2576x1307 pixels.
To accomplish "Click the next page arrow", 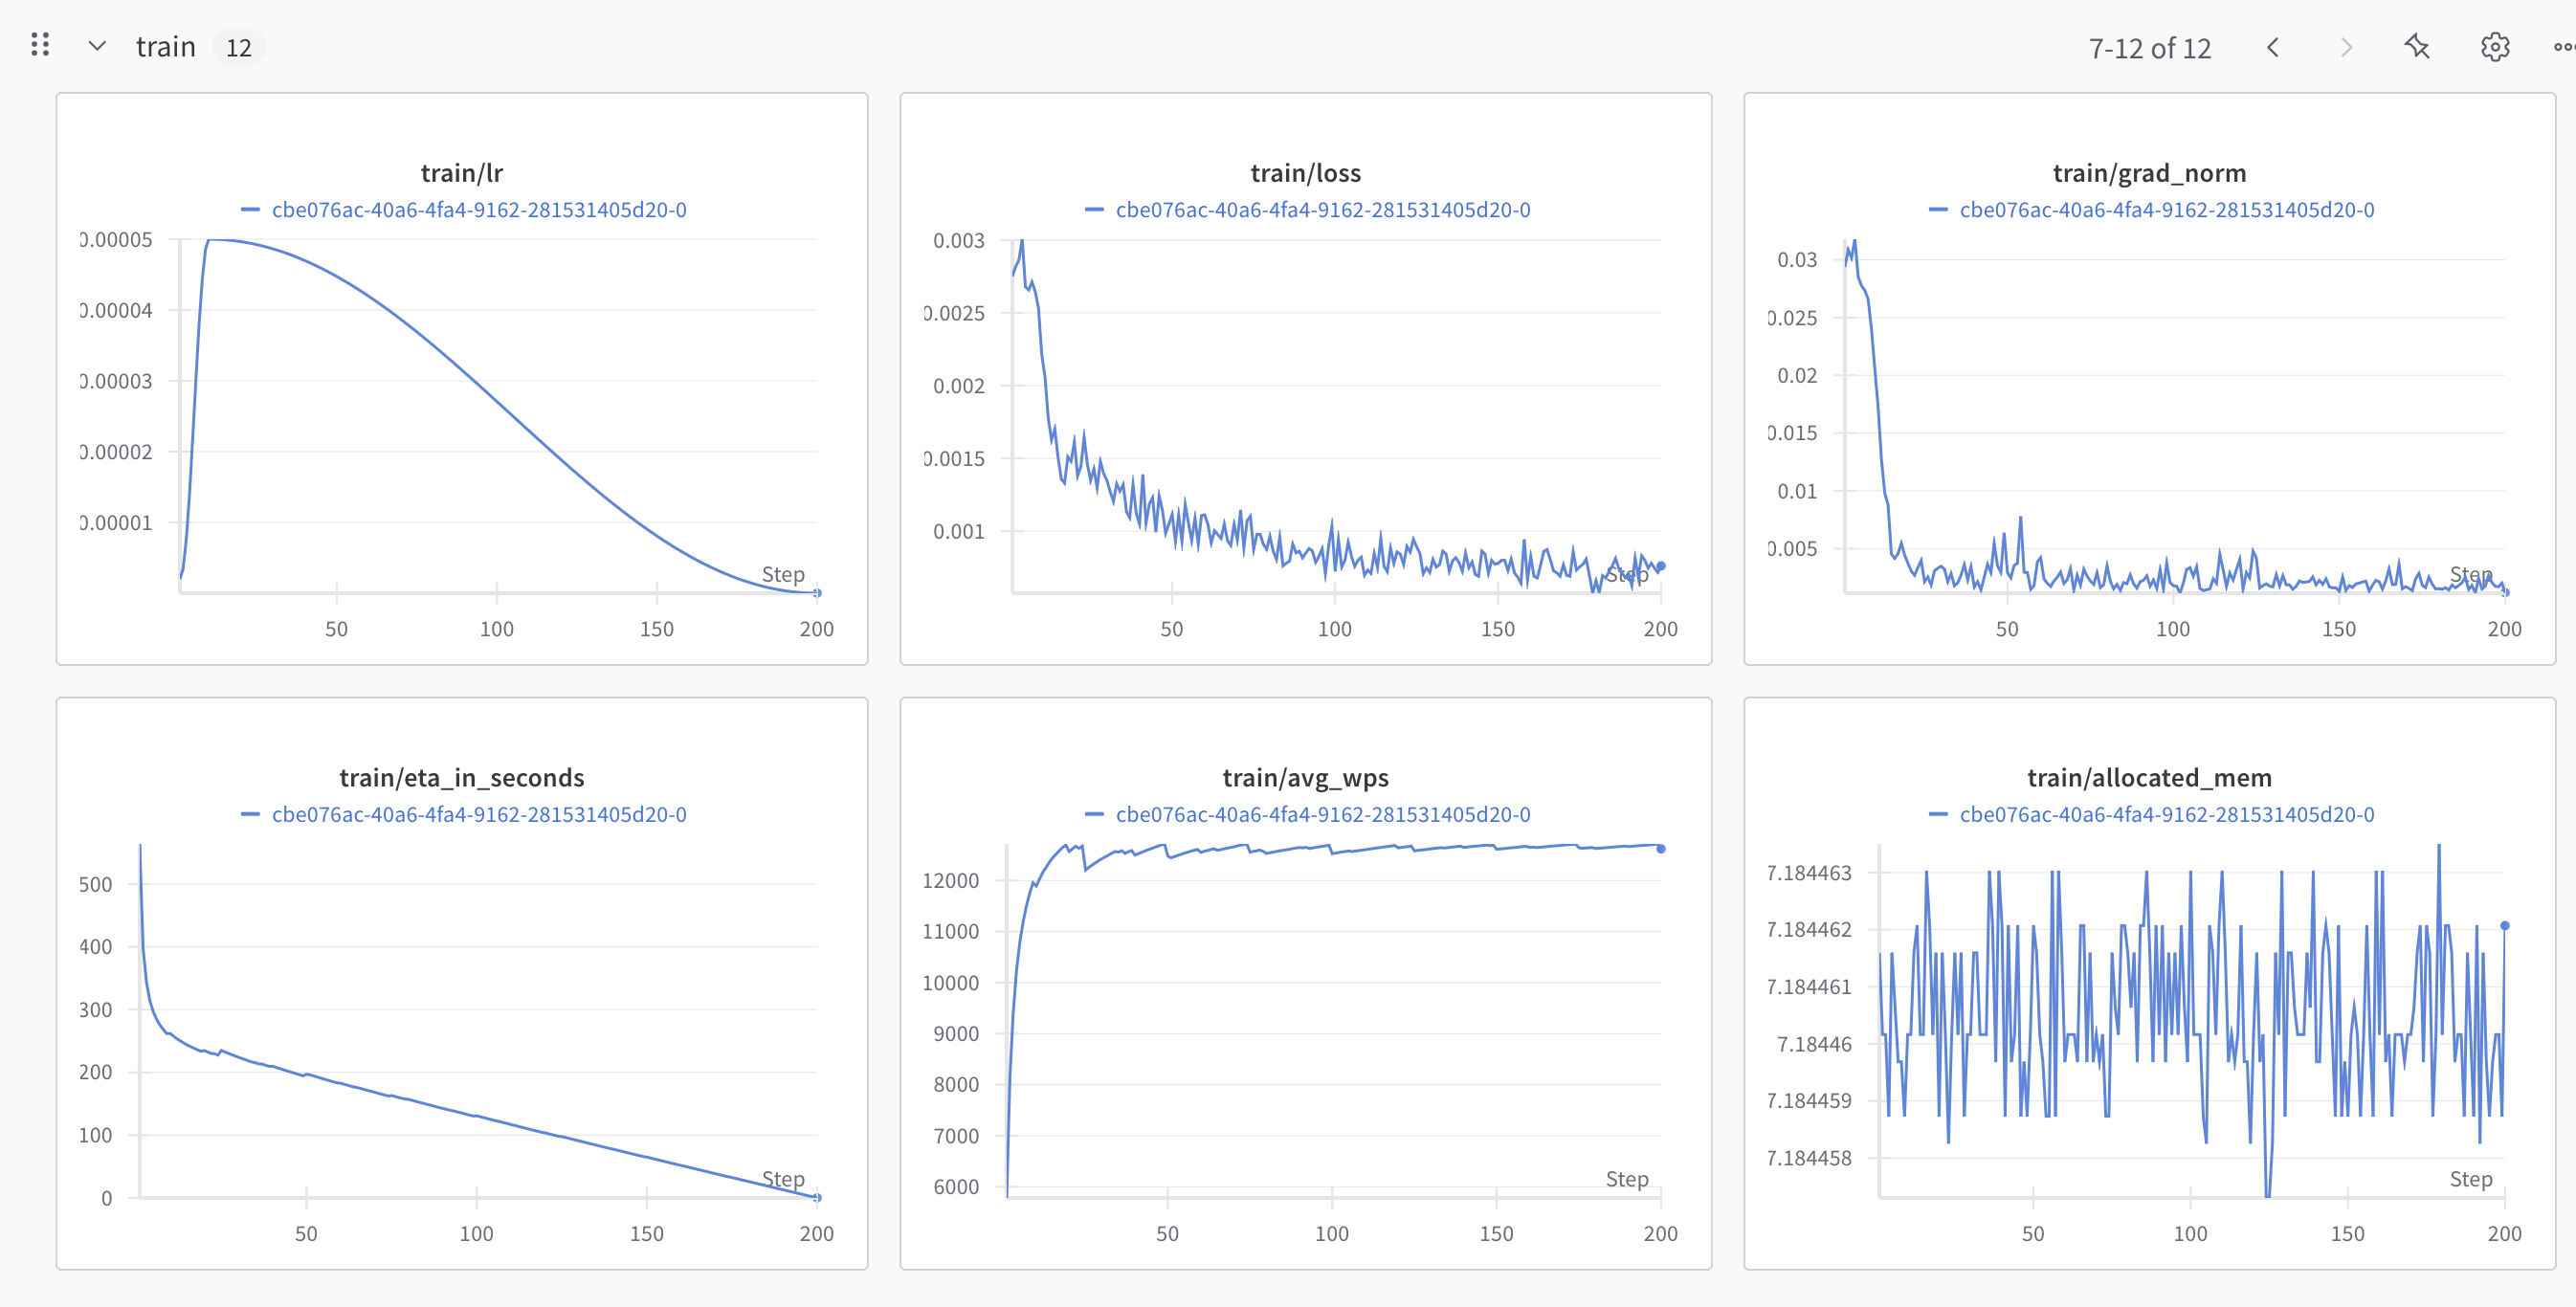I will coord(2346,47).
